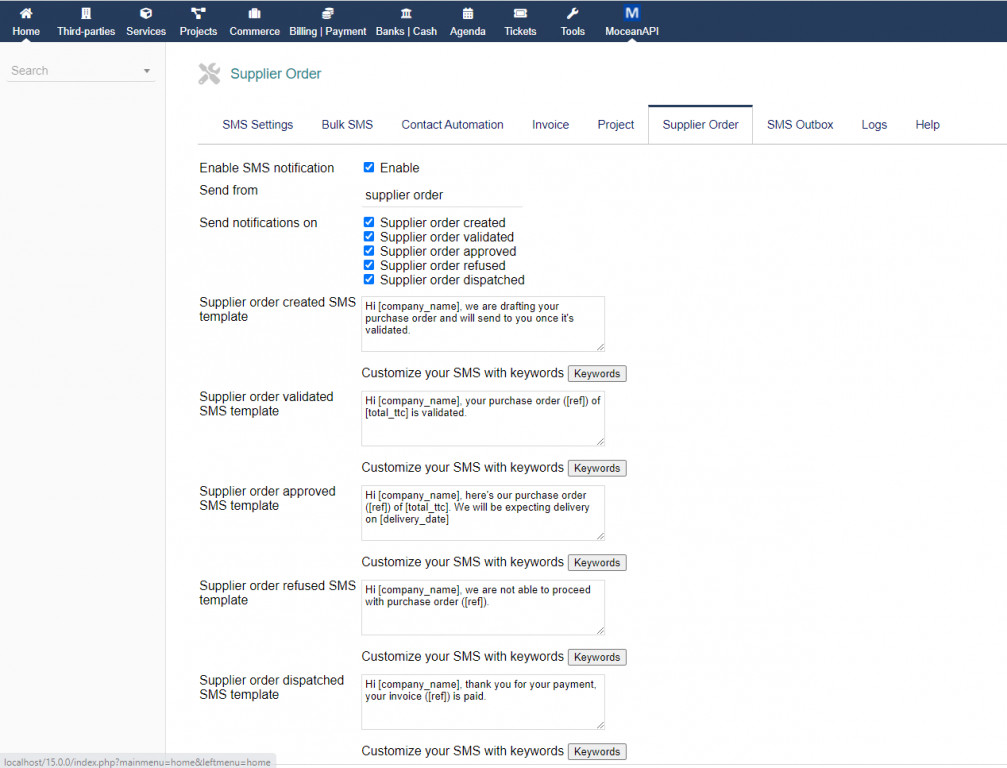Click Keywords button under created template
Screen dimensions: 1007x768
(597, 374)
